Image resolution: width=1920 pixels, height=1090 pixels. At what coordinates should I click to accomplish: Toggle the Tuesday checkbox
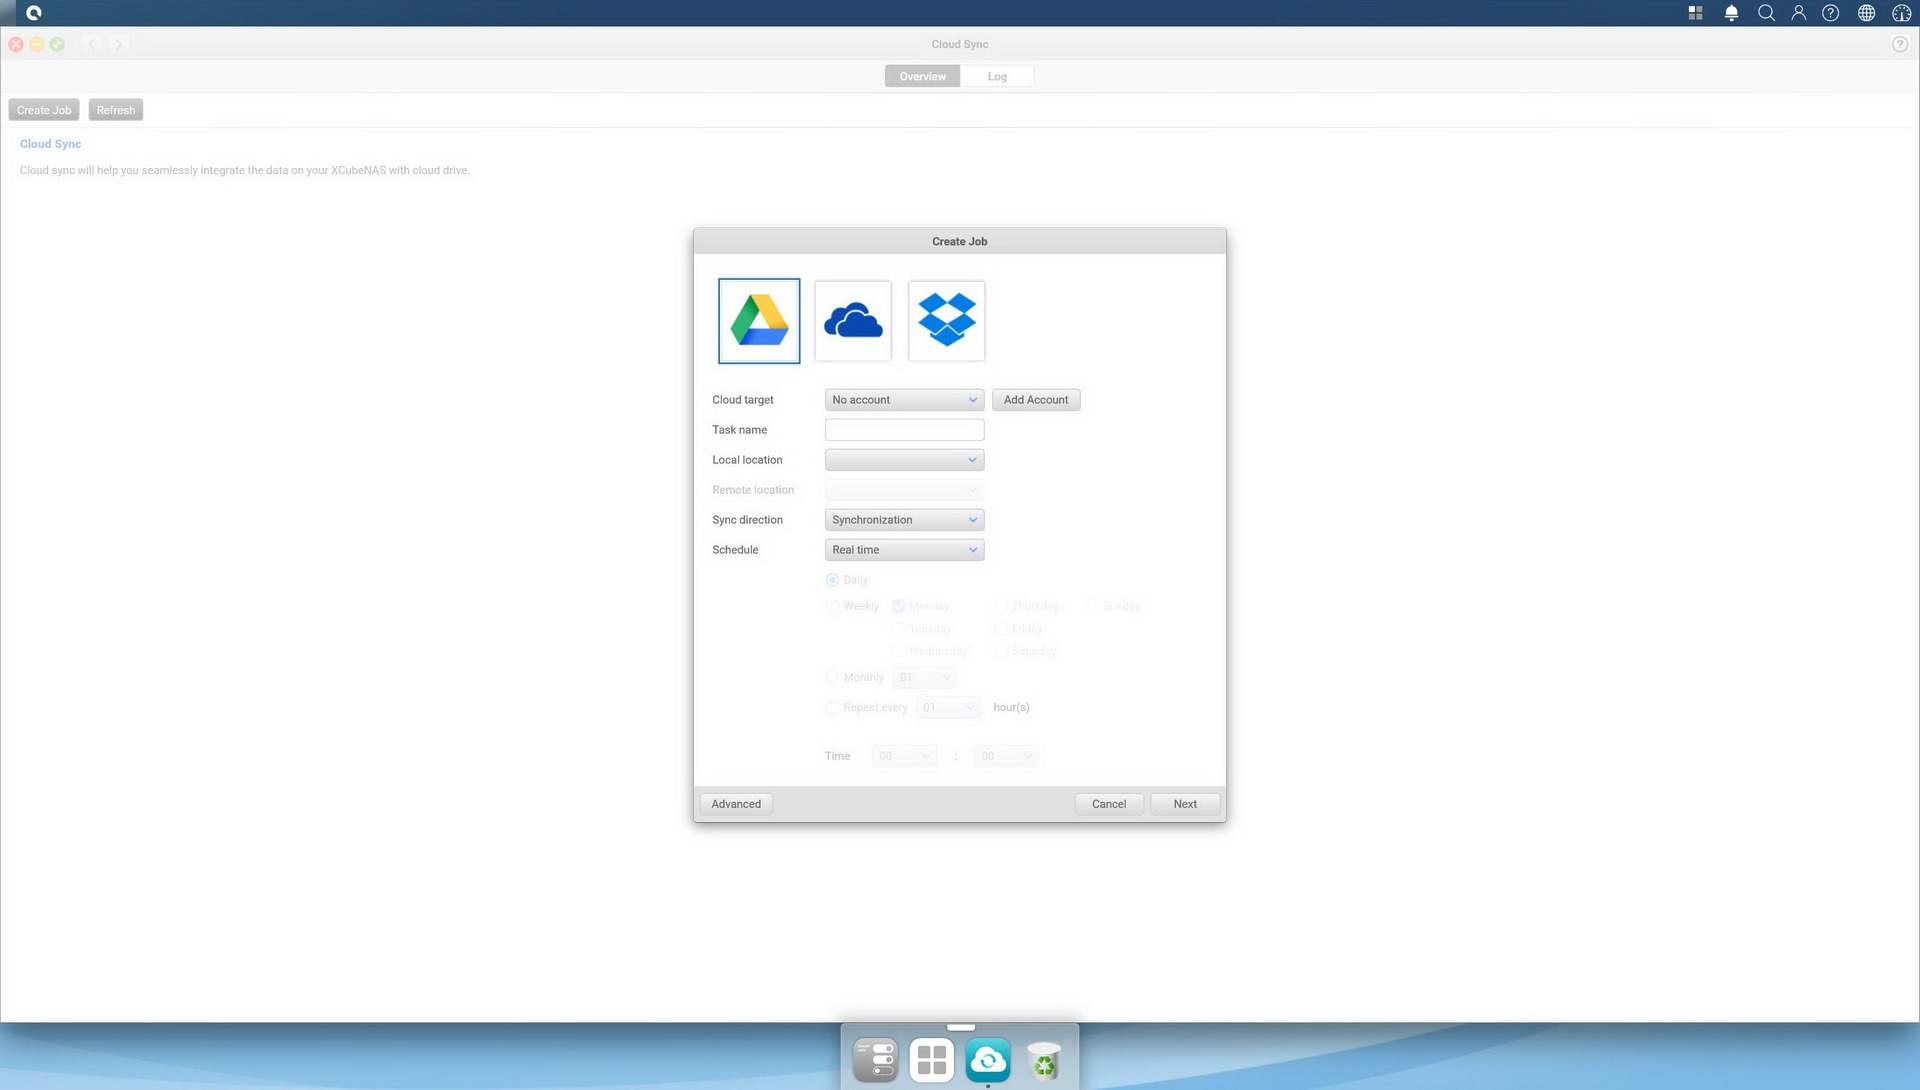[x=898, y=629]
